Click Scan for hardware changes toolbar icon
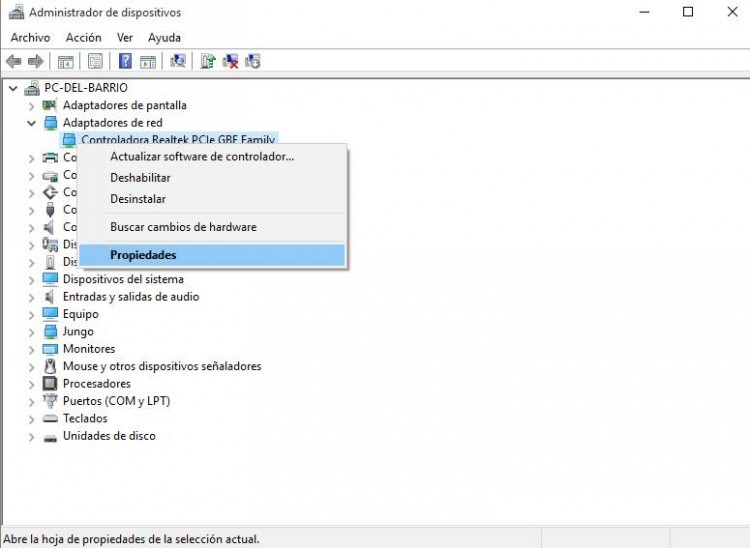 point(178,61)
